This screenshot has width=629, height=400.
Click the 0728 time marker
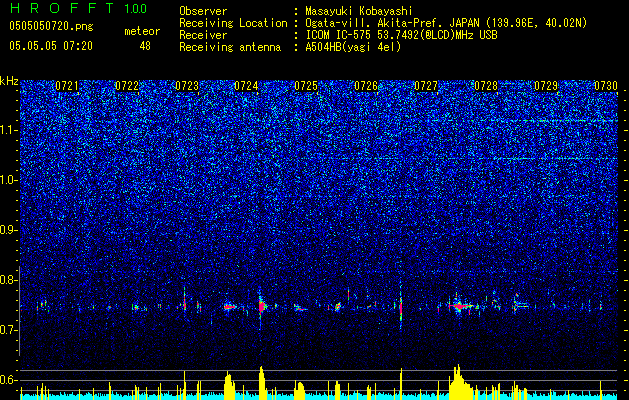pos(486,86)
